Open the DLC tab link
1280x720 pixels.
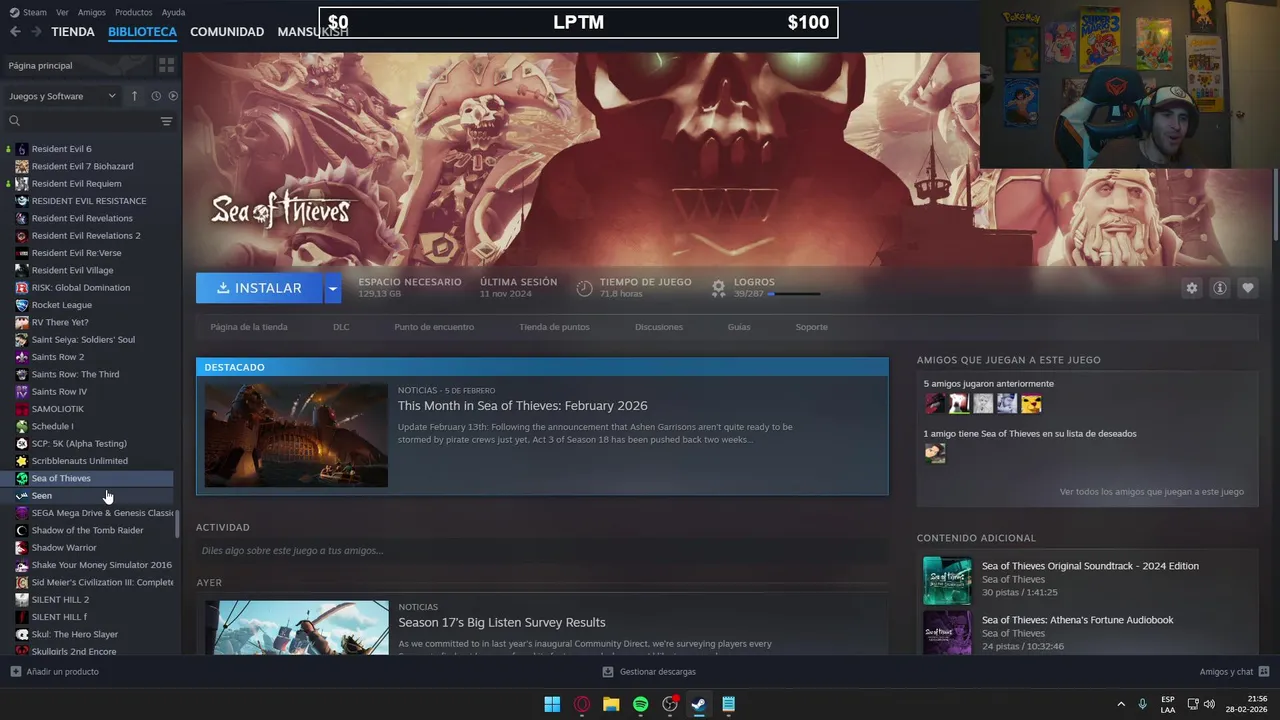[x=341, y=327]
